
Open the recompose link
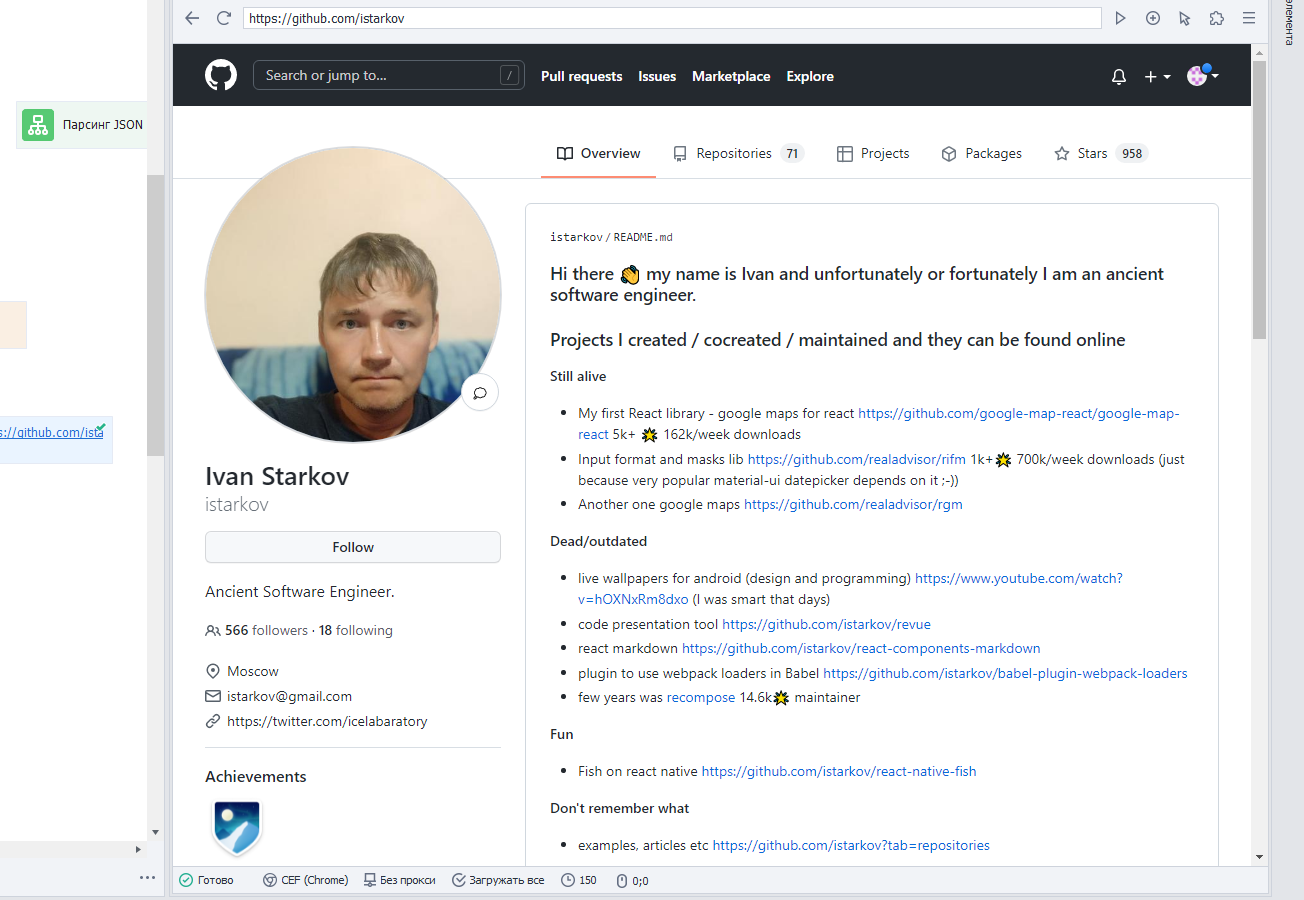click(x=701, y=697)
